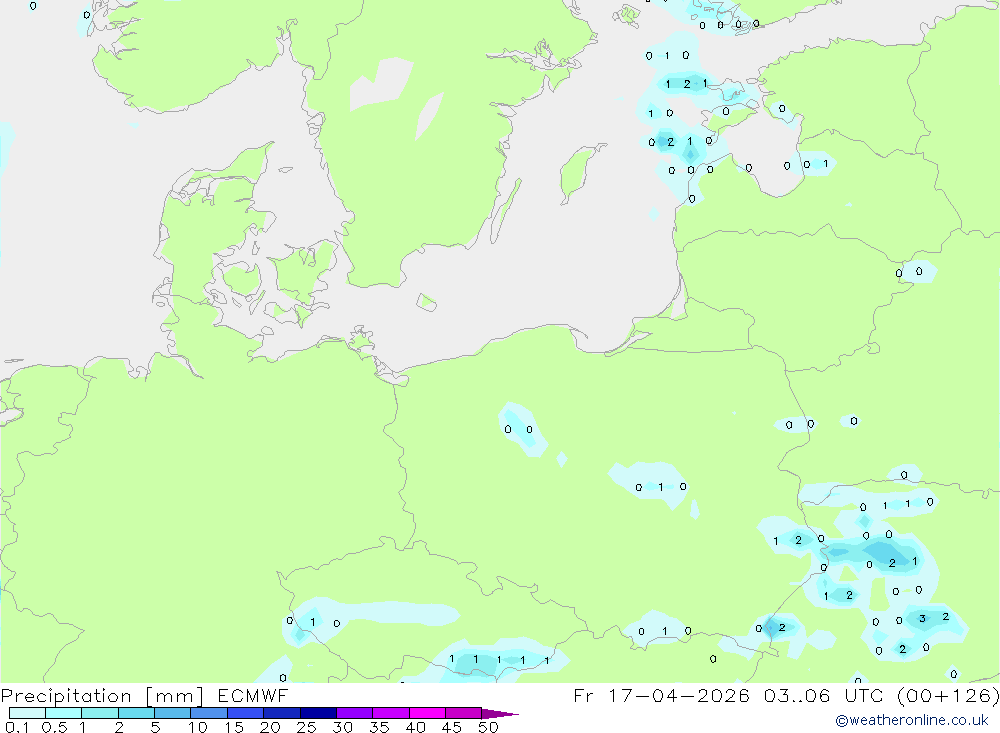The width and height of the screenshot is (1000, 733).
Task: Click the 0.1–0.5 mm lightest cyan legend swatch
Action: click(x=27, y=713)
